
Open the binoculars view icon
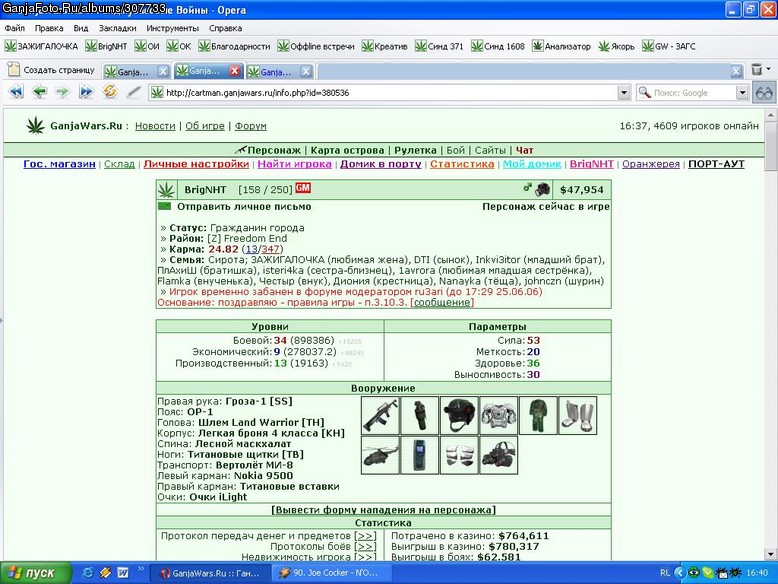pos(764,93)
